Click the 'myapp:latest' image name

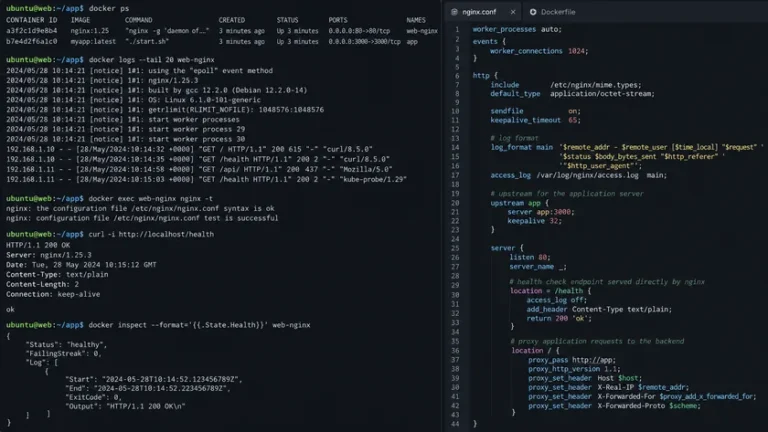[93, 42]
